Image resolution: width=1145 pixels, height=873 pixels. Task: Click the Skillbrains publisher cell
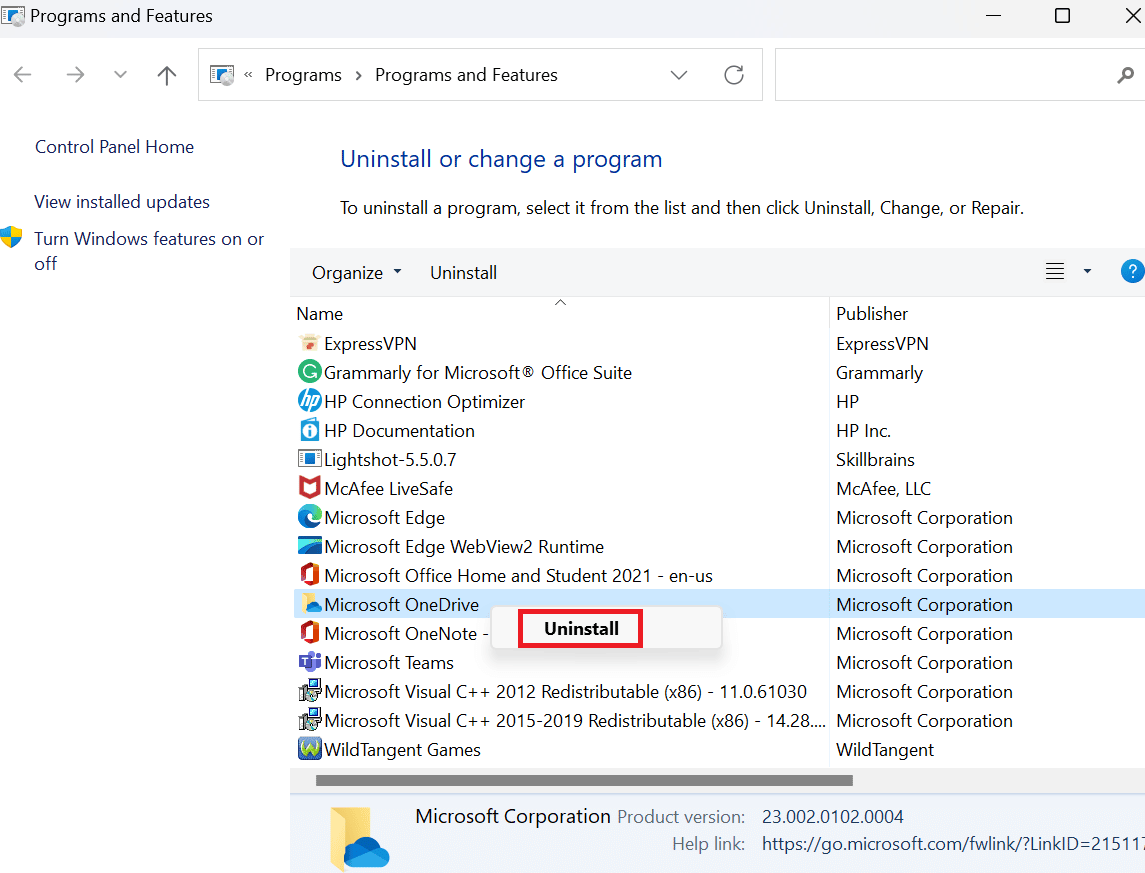pos(875,460)
